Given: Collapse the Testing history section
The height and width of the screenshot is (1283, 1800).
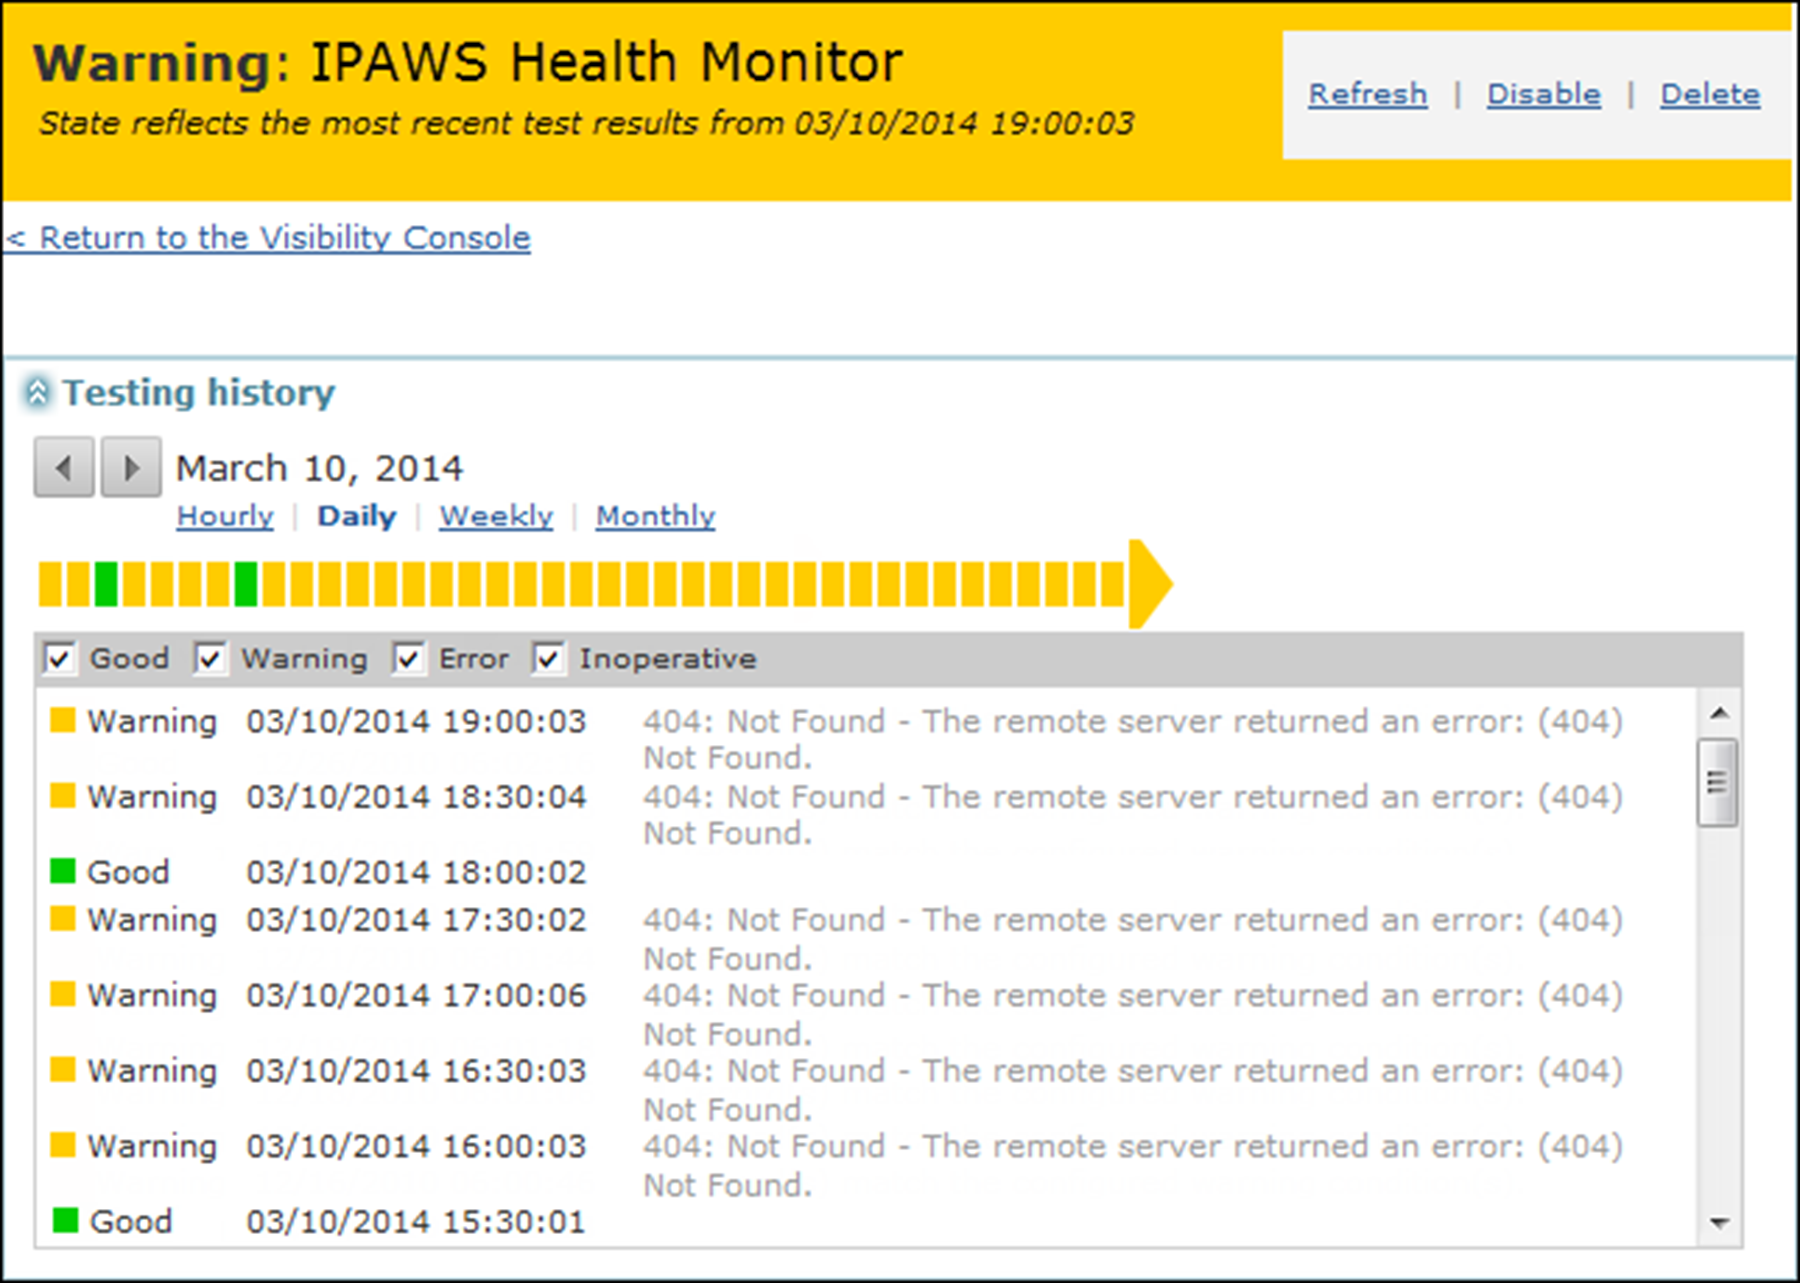Looking at the screenshot, I should (x=38, y=392).
